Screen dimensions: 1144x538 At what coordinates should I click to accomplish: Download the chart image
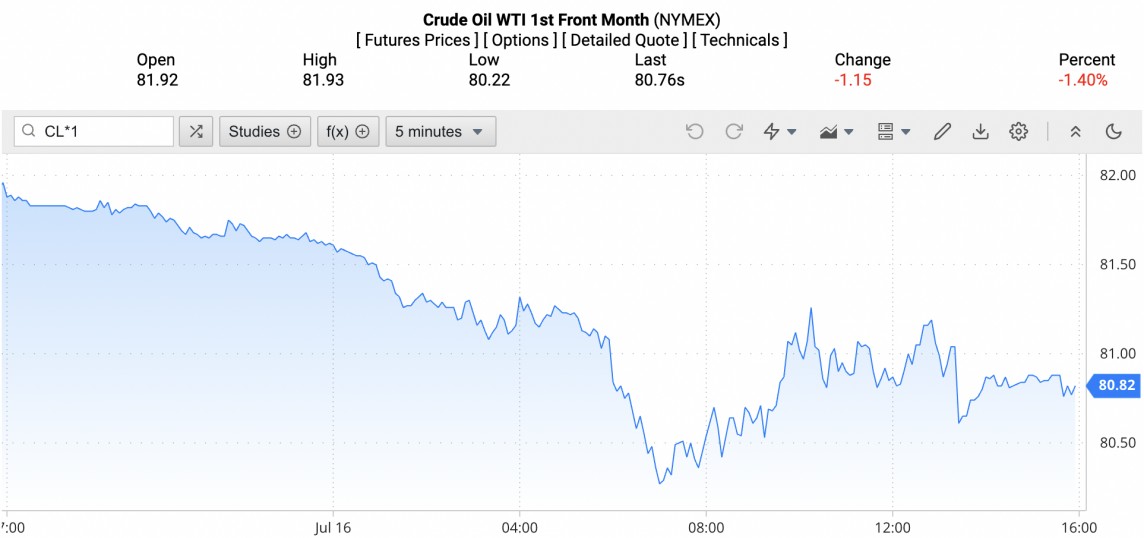[x=980, y=131]
